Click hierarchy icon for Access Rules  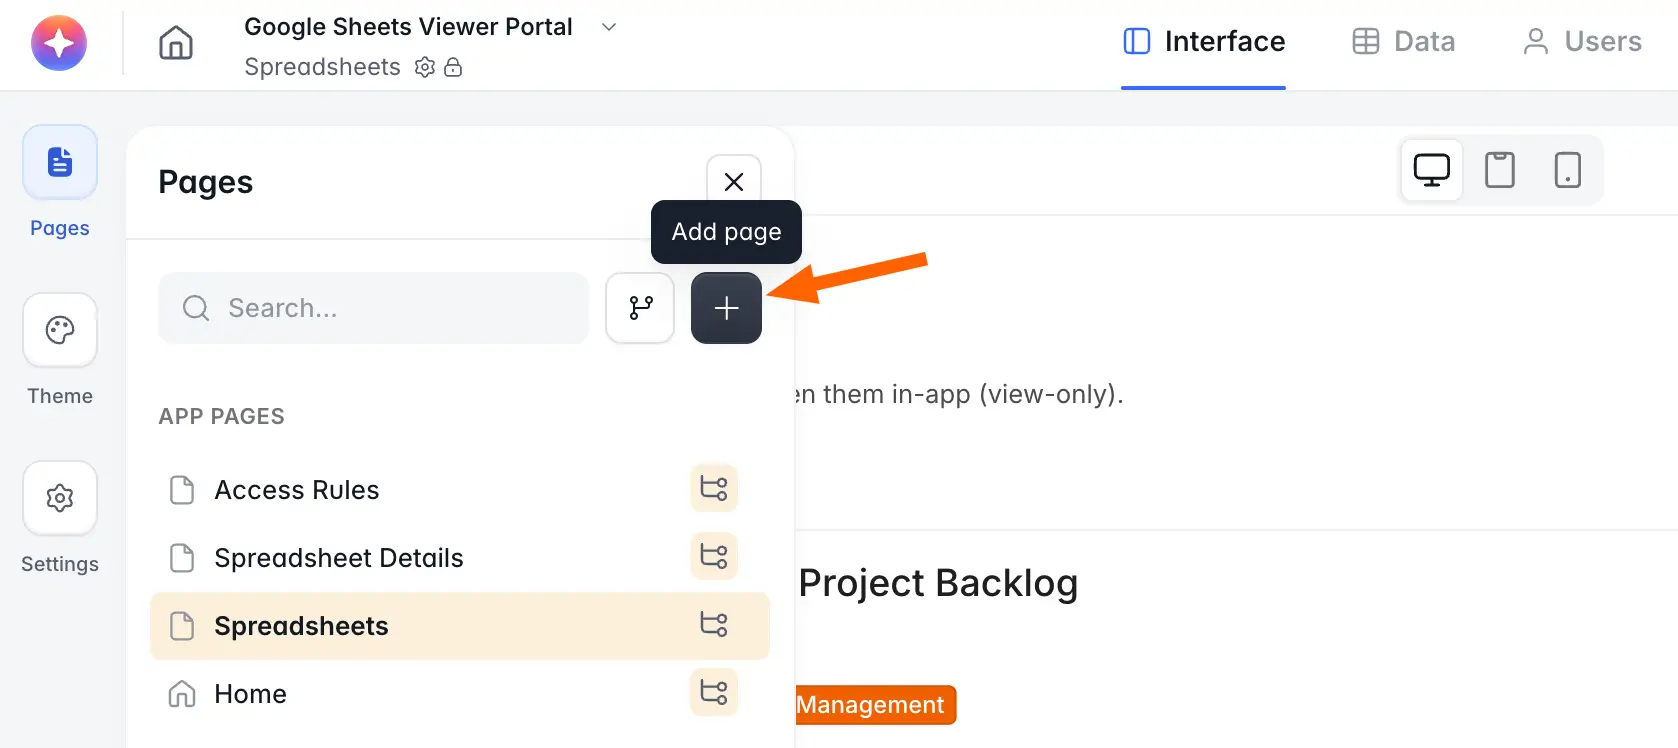point(714,488)
